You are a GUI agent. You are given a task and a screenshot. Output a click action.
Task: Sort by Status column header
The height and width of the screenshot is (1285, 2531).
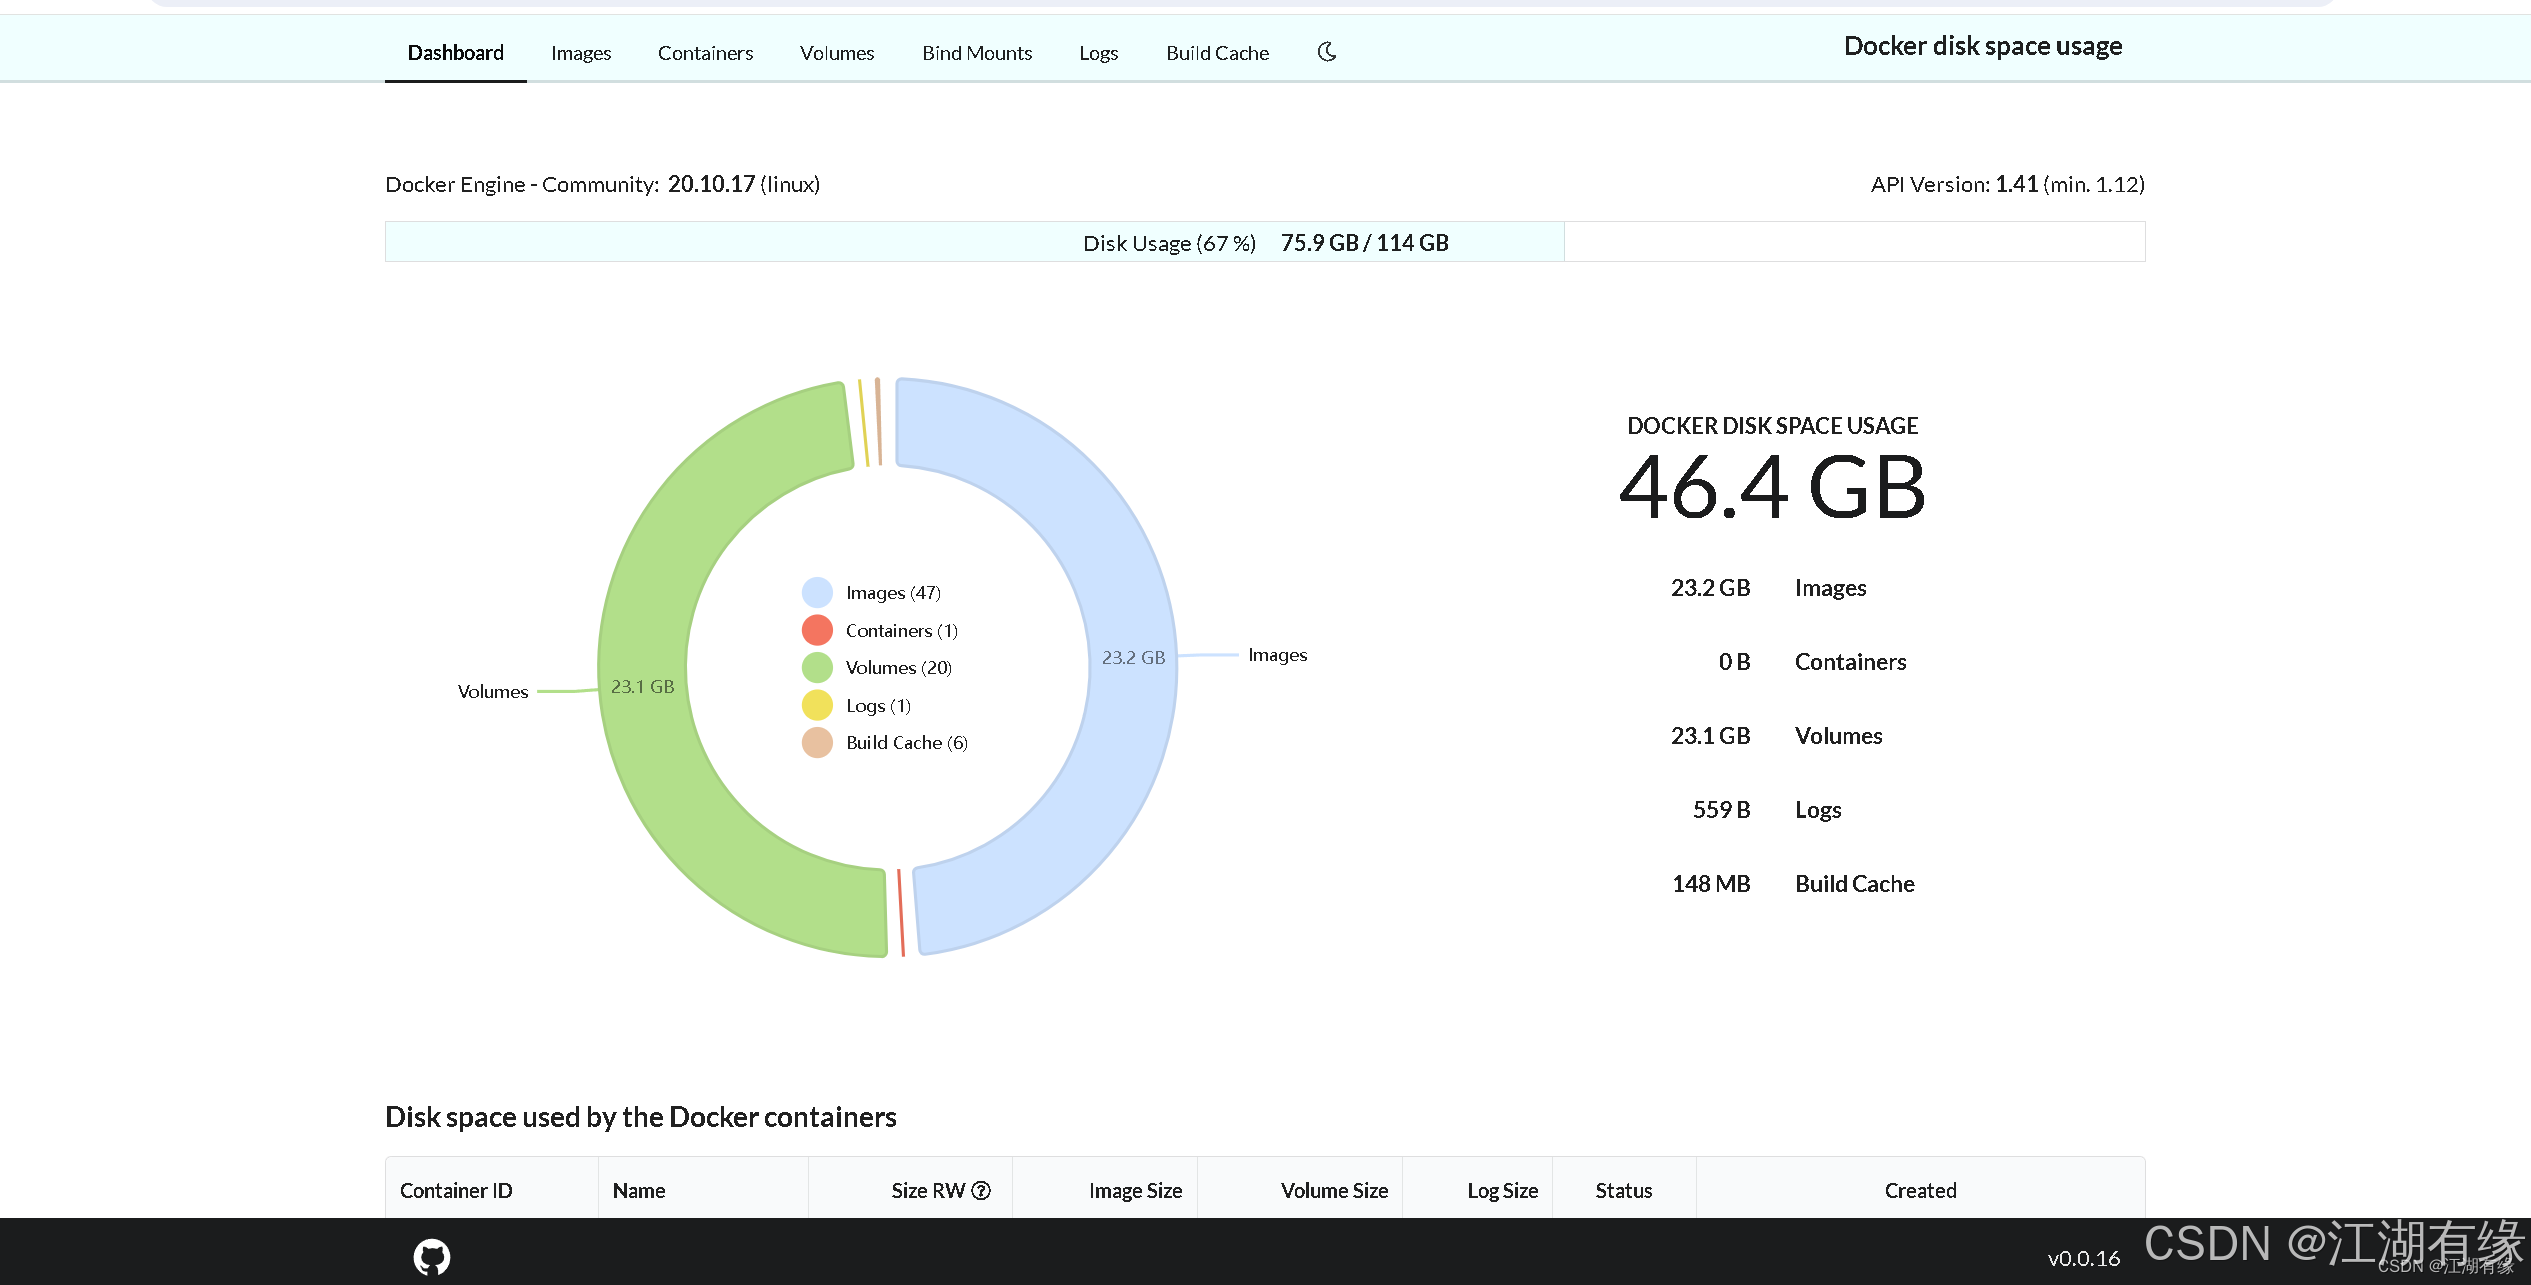point(1623,1190)
